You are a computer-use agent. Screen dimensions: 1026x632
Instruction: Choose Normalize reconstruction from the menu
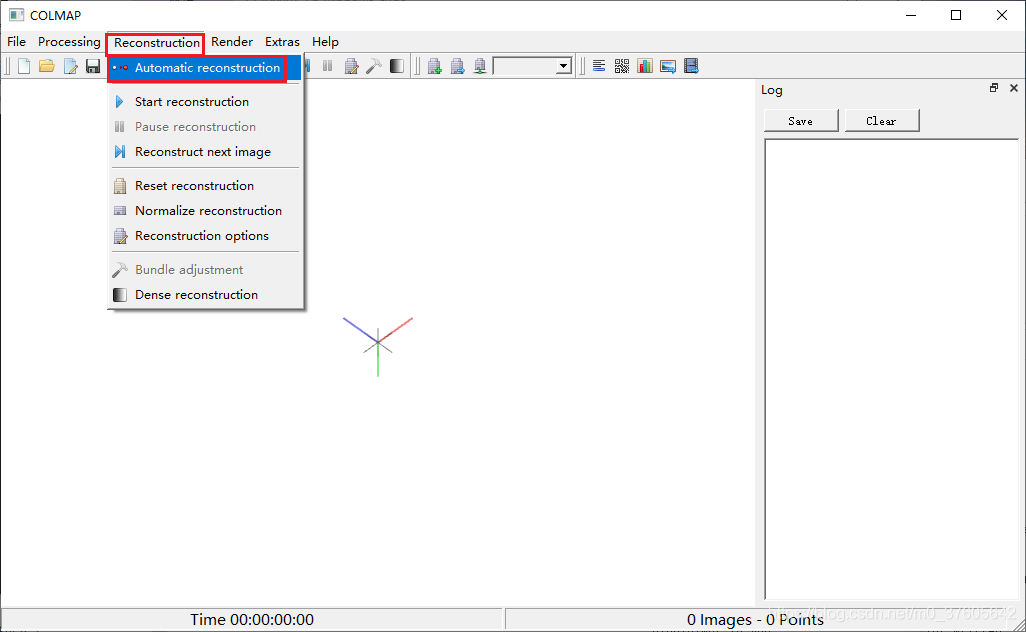(x=205, y=211)
